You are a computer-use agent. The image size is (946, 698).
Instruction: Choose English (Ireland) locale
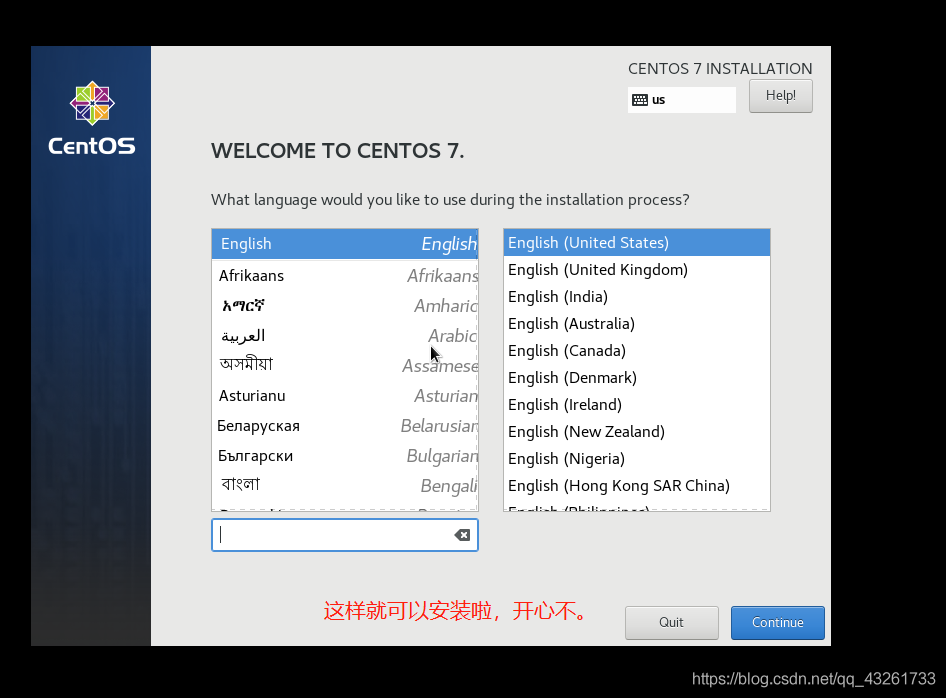point(636,405)
